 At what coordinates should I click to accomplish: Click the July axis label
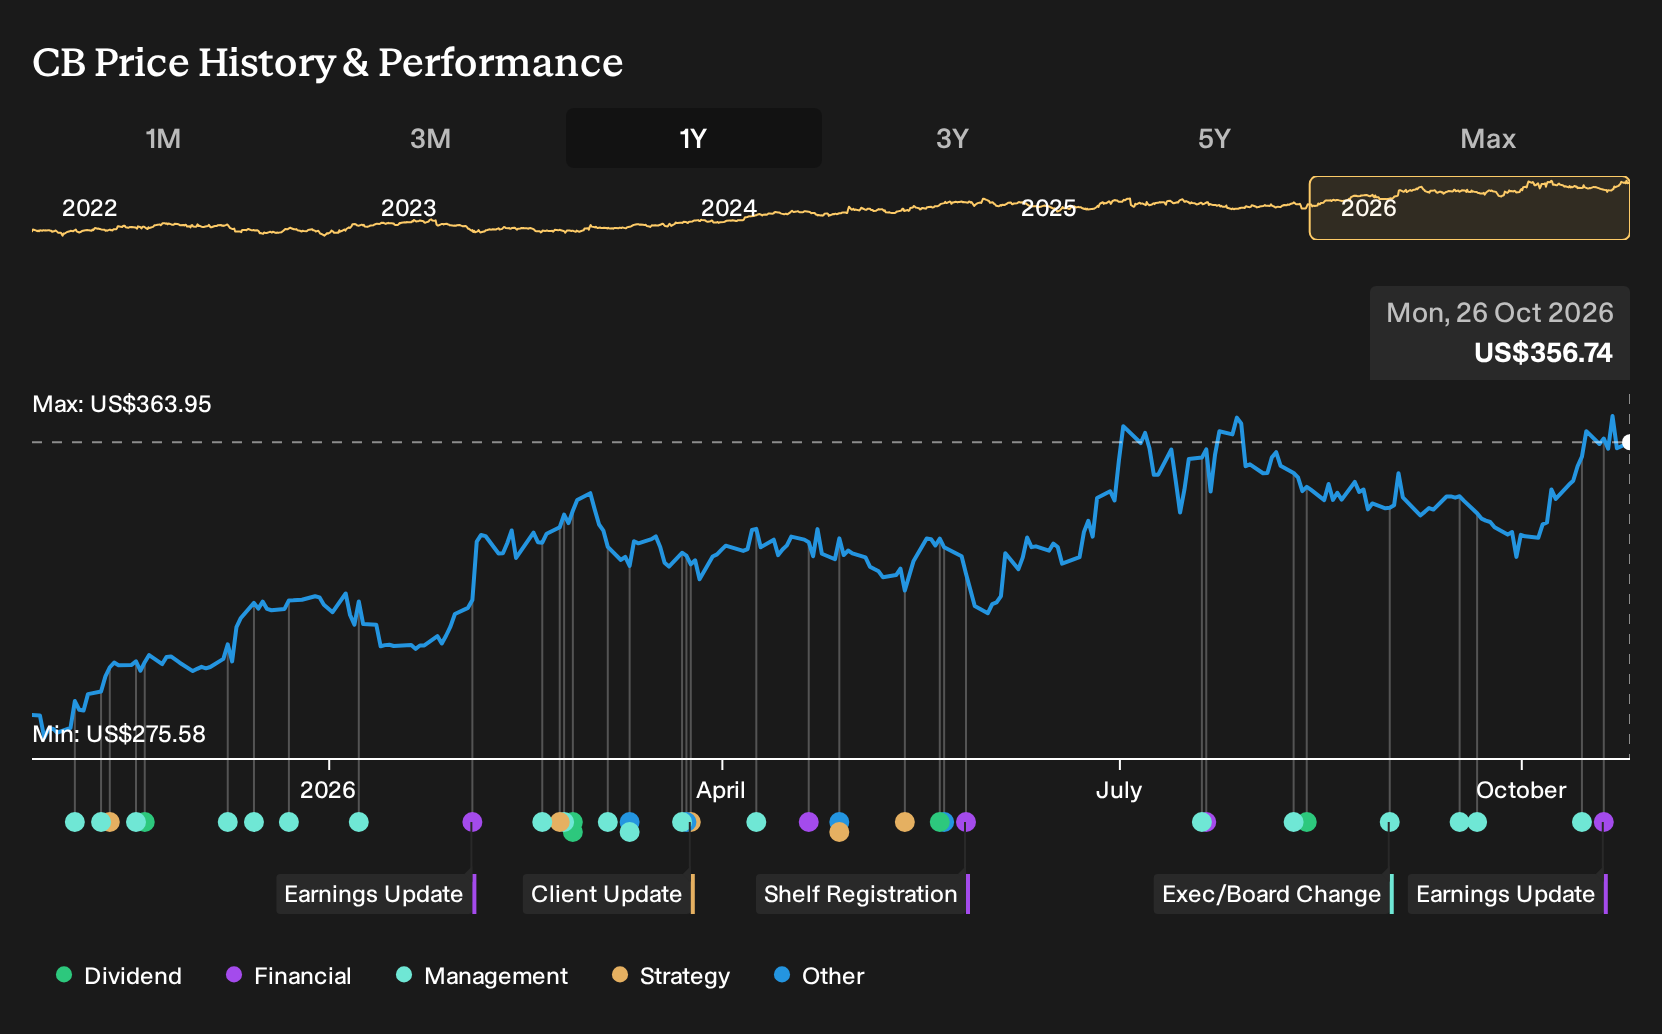coord(1119,790)
